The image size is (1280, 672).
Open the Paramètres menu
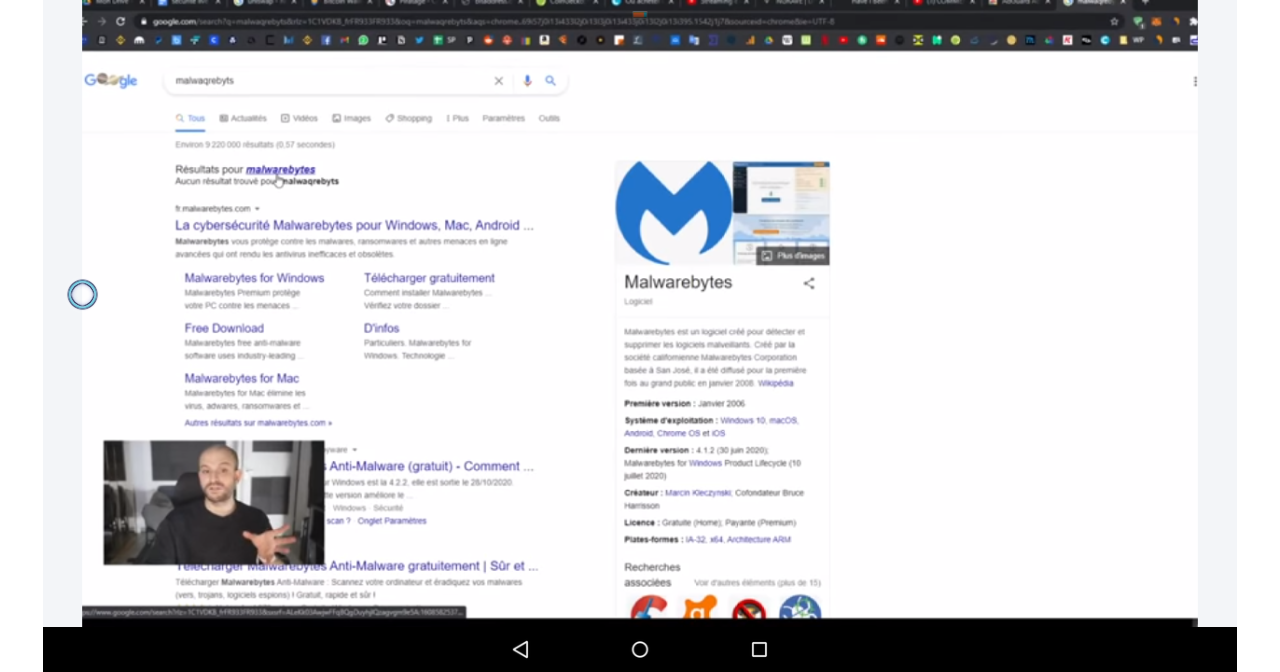[503, 118]
